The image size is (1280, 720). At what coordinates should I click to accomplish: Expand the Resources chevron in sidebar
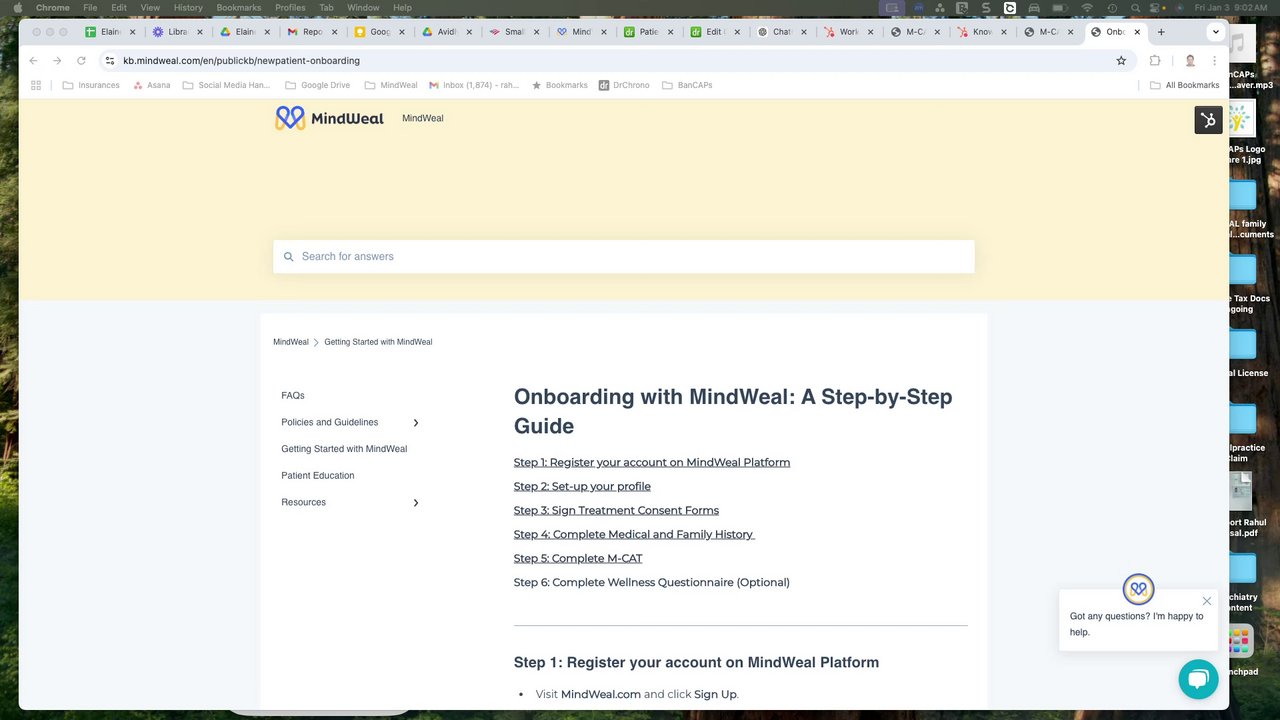[x=416, y=503]
